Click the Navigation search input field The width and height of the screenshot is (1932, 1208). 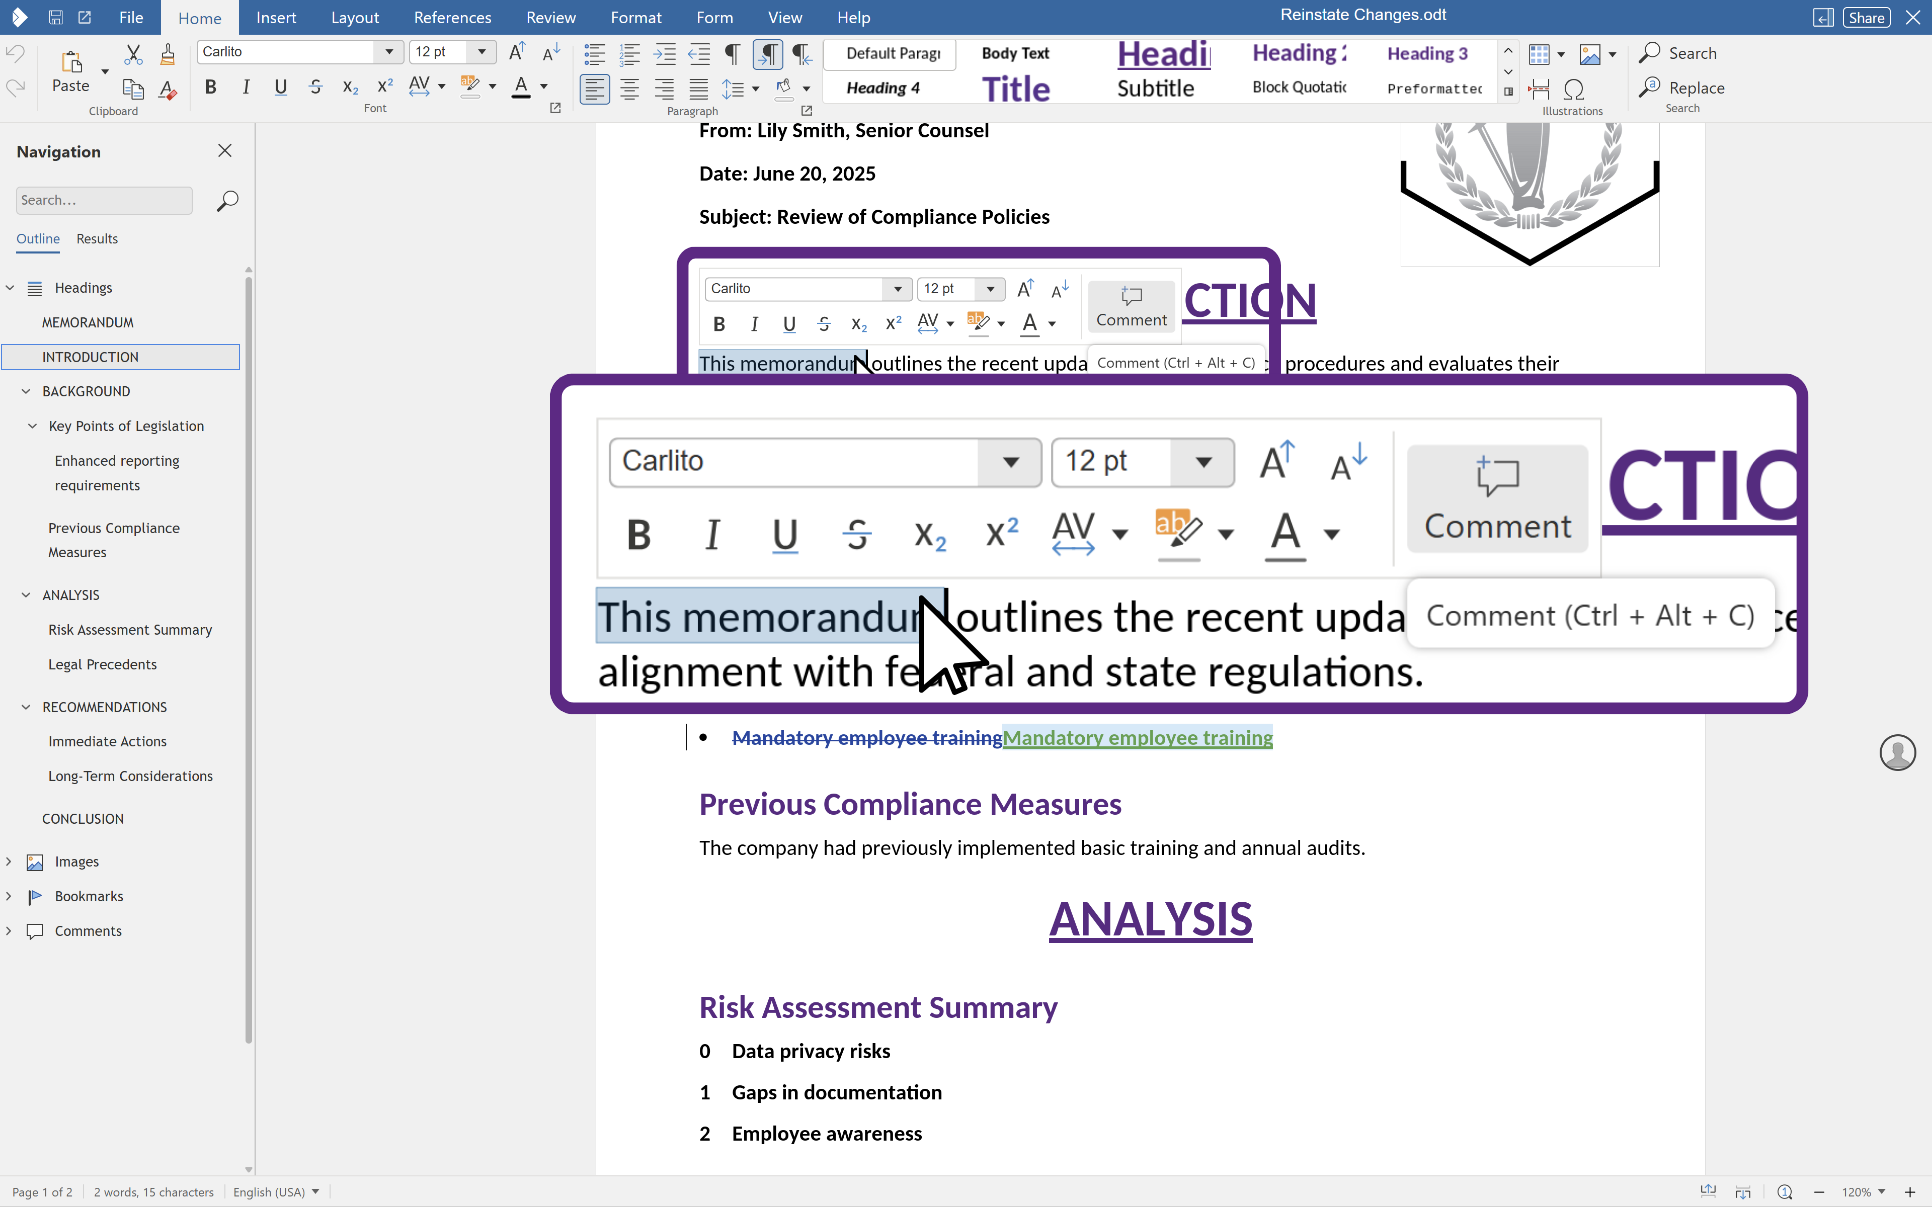[104, 200]
